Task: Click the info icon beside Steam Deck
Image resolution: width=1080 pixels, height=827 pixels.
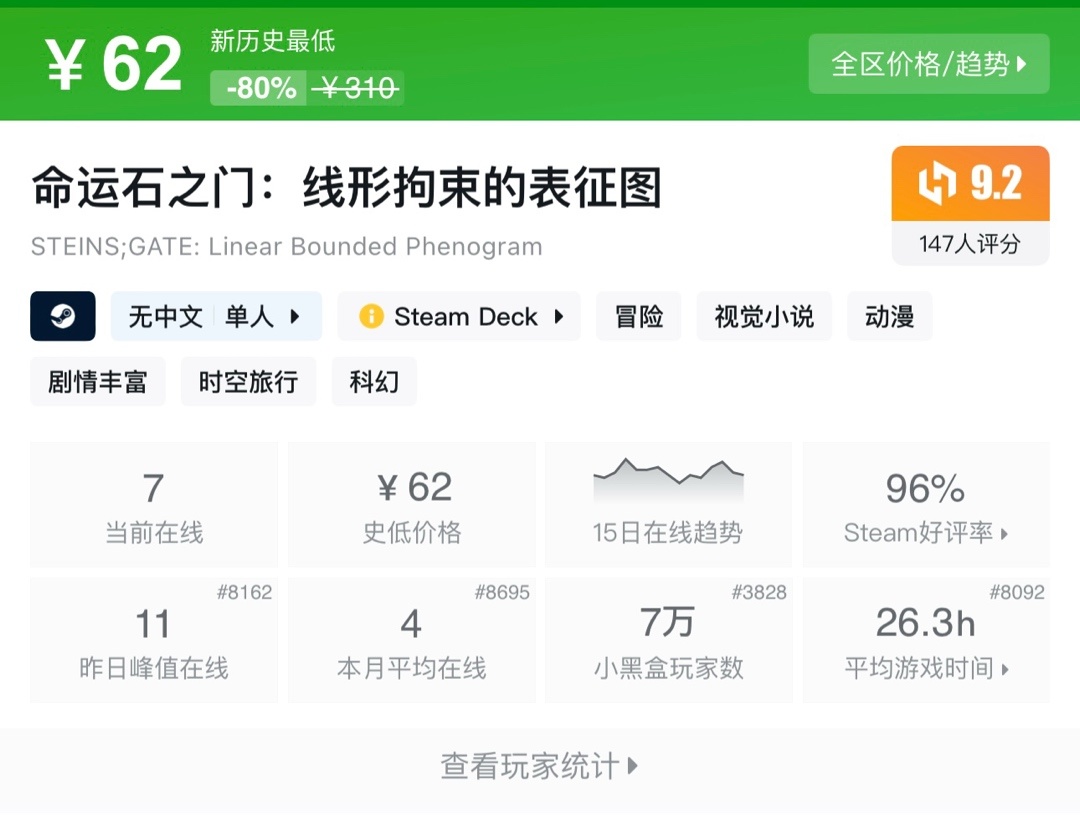Action: click(370, 316)
